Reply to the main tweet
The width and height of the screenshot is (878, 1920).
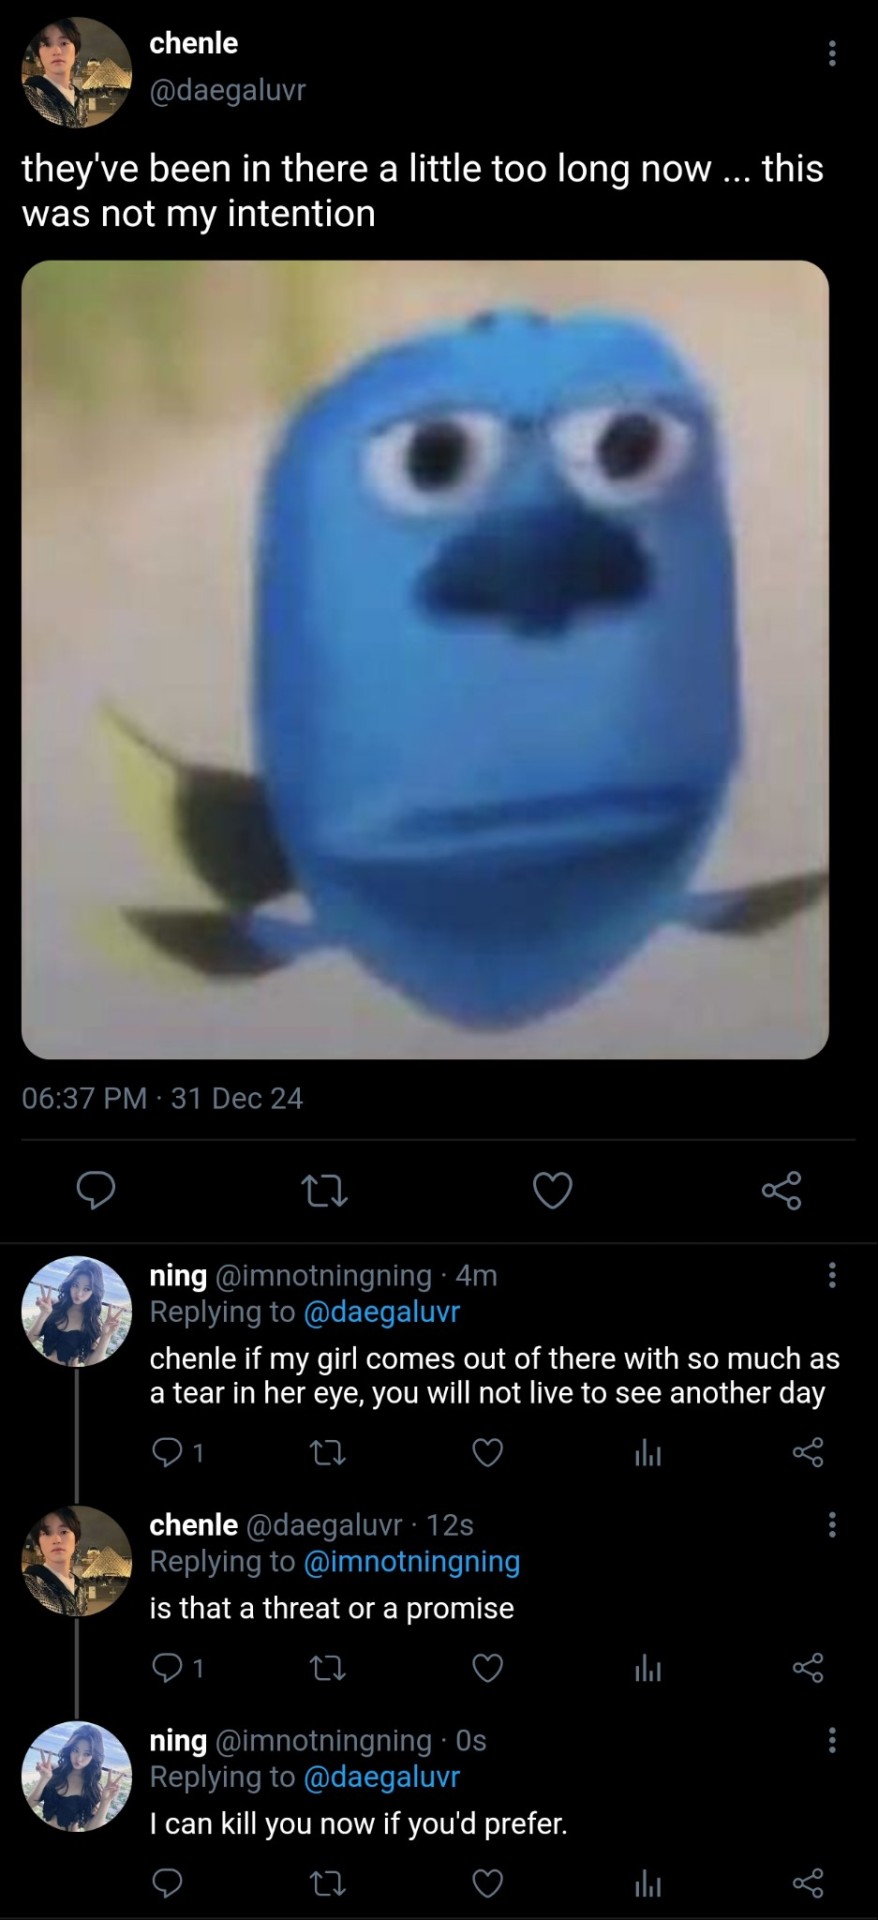(97, 1190)
